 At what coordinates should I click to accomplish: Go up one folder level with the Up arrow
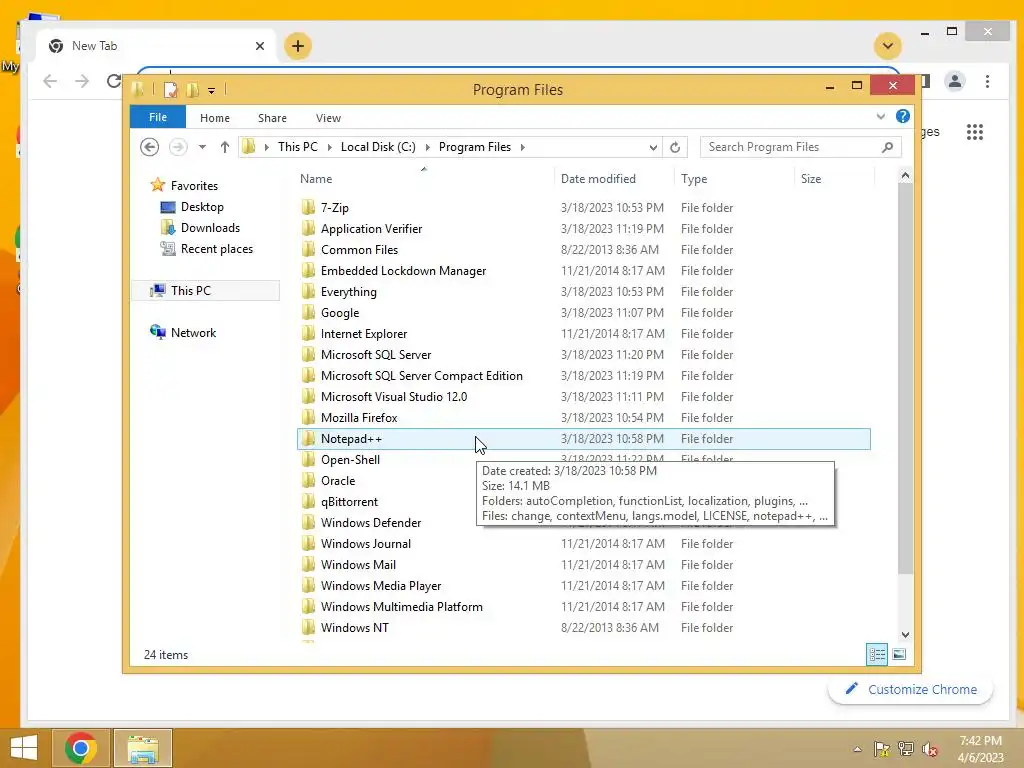[225, 147]
